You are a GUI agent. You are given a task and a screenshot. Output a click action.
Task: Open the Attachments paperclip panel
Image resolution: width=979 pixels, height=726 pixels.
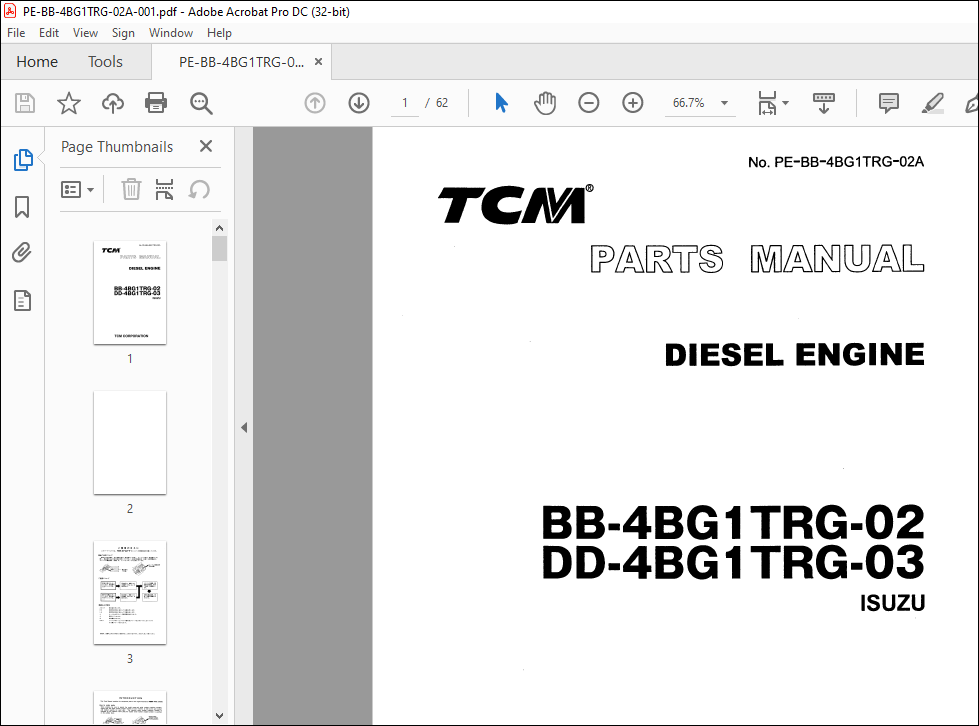coord(22,253)
